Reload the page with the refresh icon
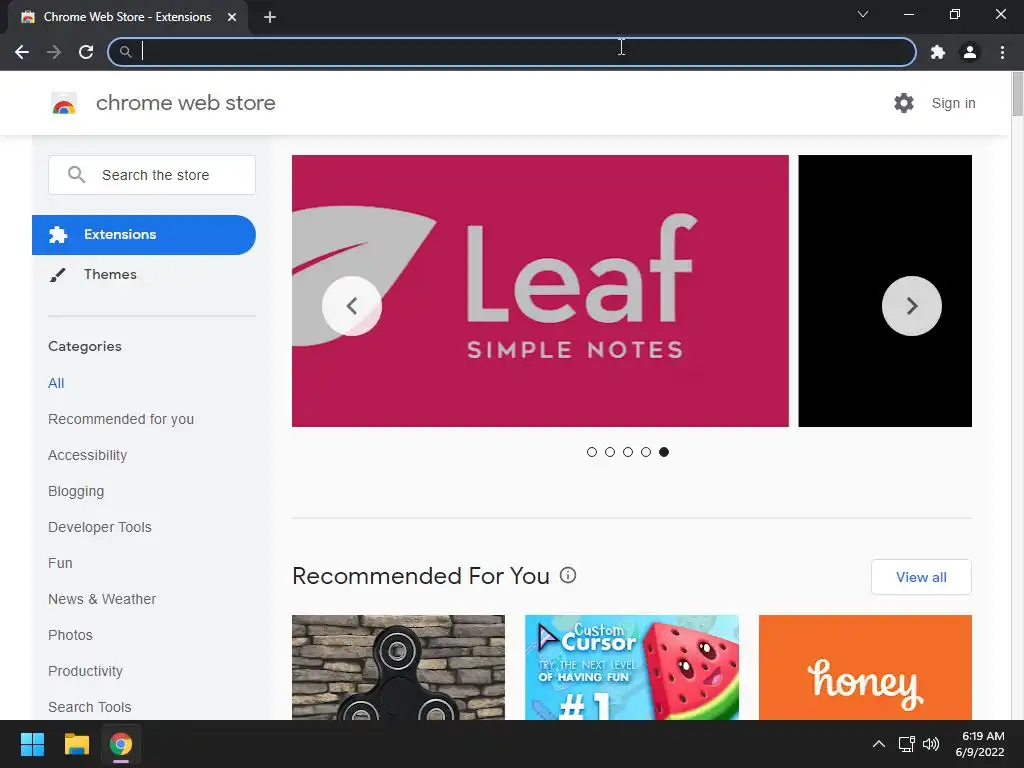Viewport: 1024px width, 768px height. [86, 52]
